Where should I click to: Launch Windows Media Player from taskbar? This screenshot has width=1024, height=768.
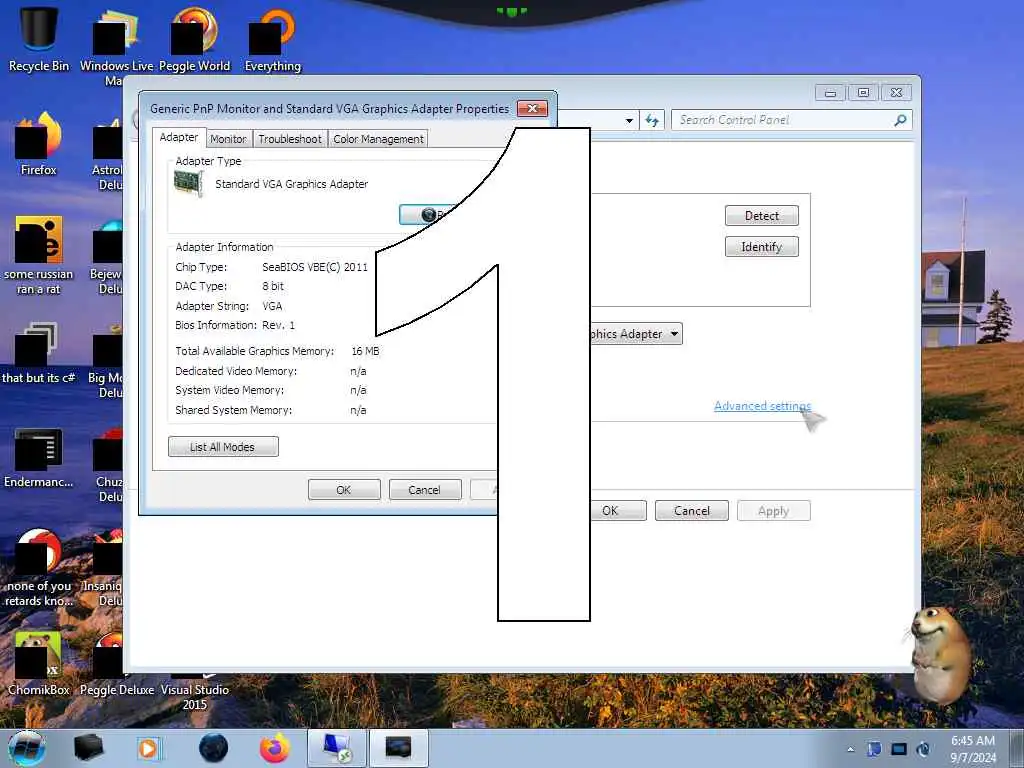pos(148,748)
